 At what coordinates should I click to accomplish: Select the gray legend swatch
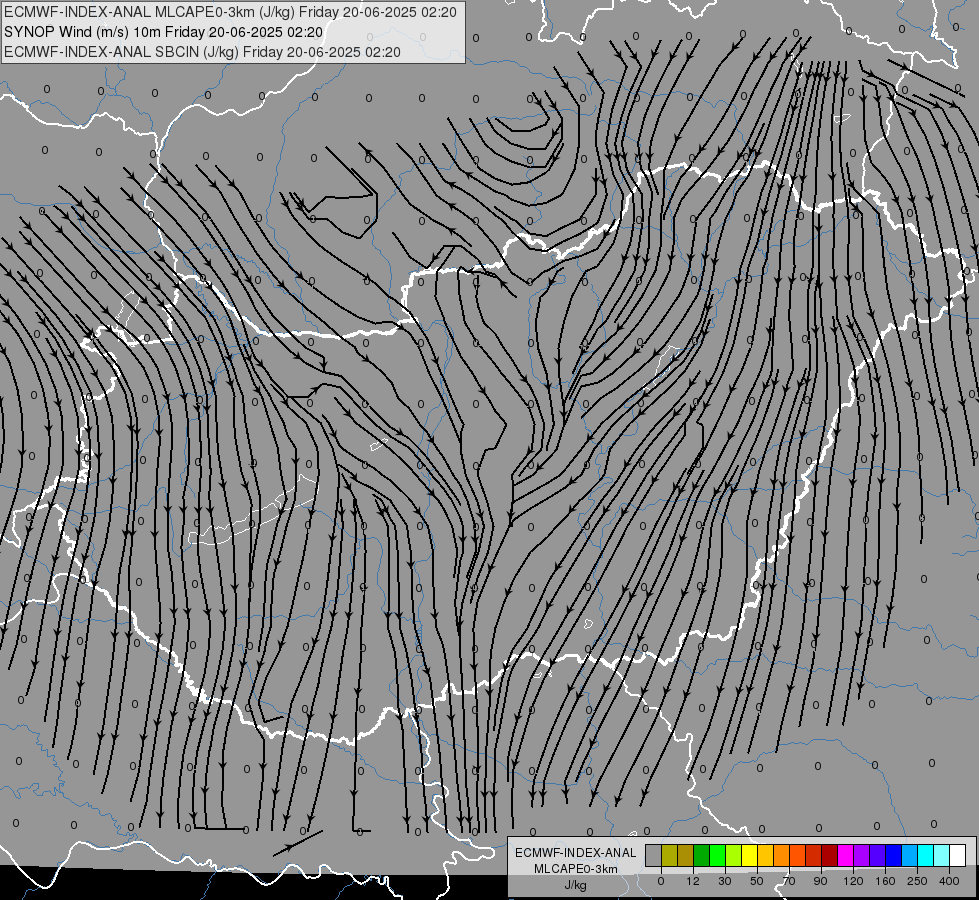(653, 855)
